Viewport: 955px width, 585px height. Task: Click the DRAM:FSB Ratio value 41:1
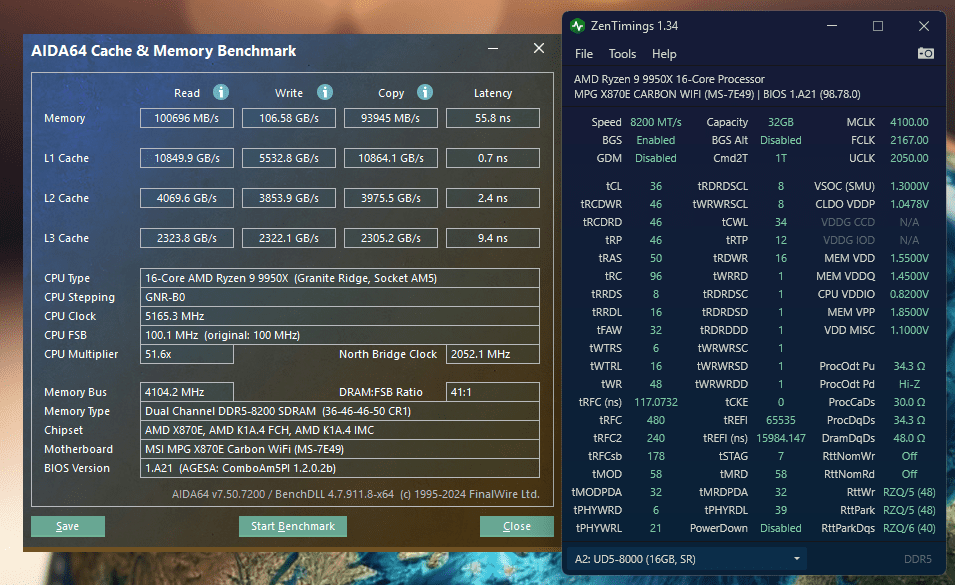click(x=493, y=392)
